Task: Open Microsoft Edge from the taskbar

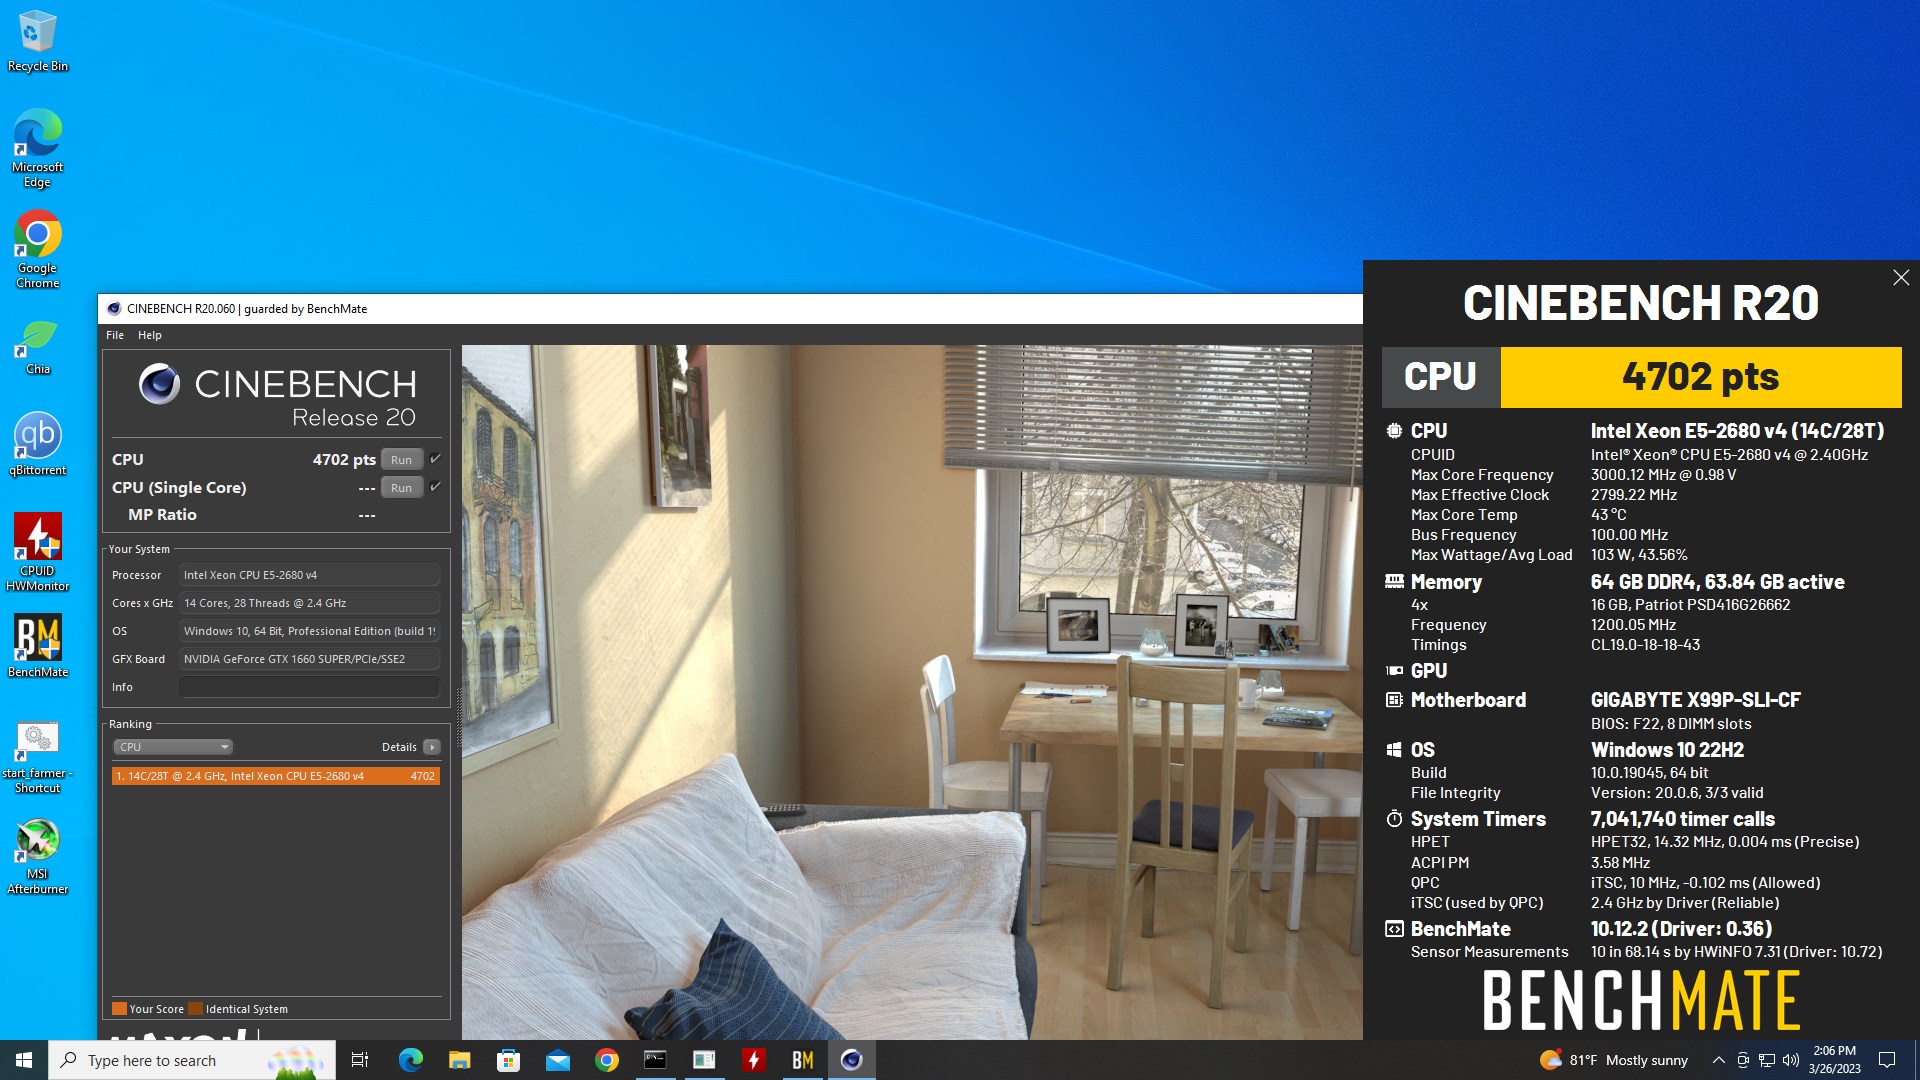Action: [x=410, y=1060]
